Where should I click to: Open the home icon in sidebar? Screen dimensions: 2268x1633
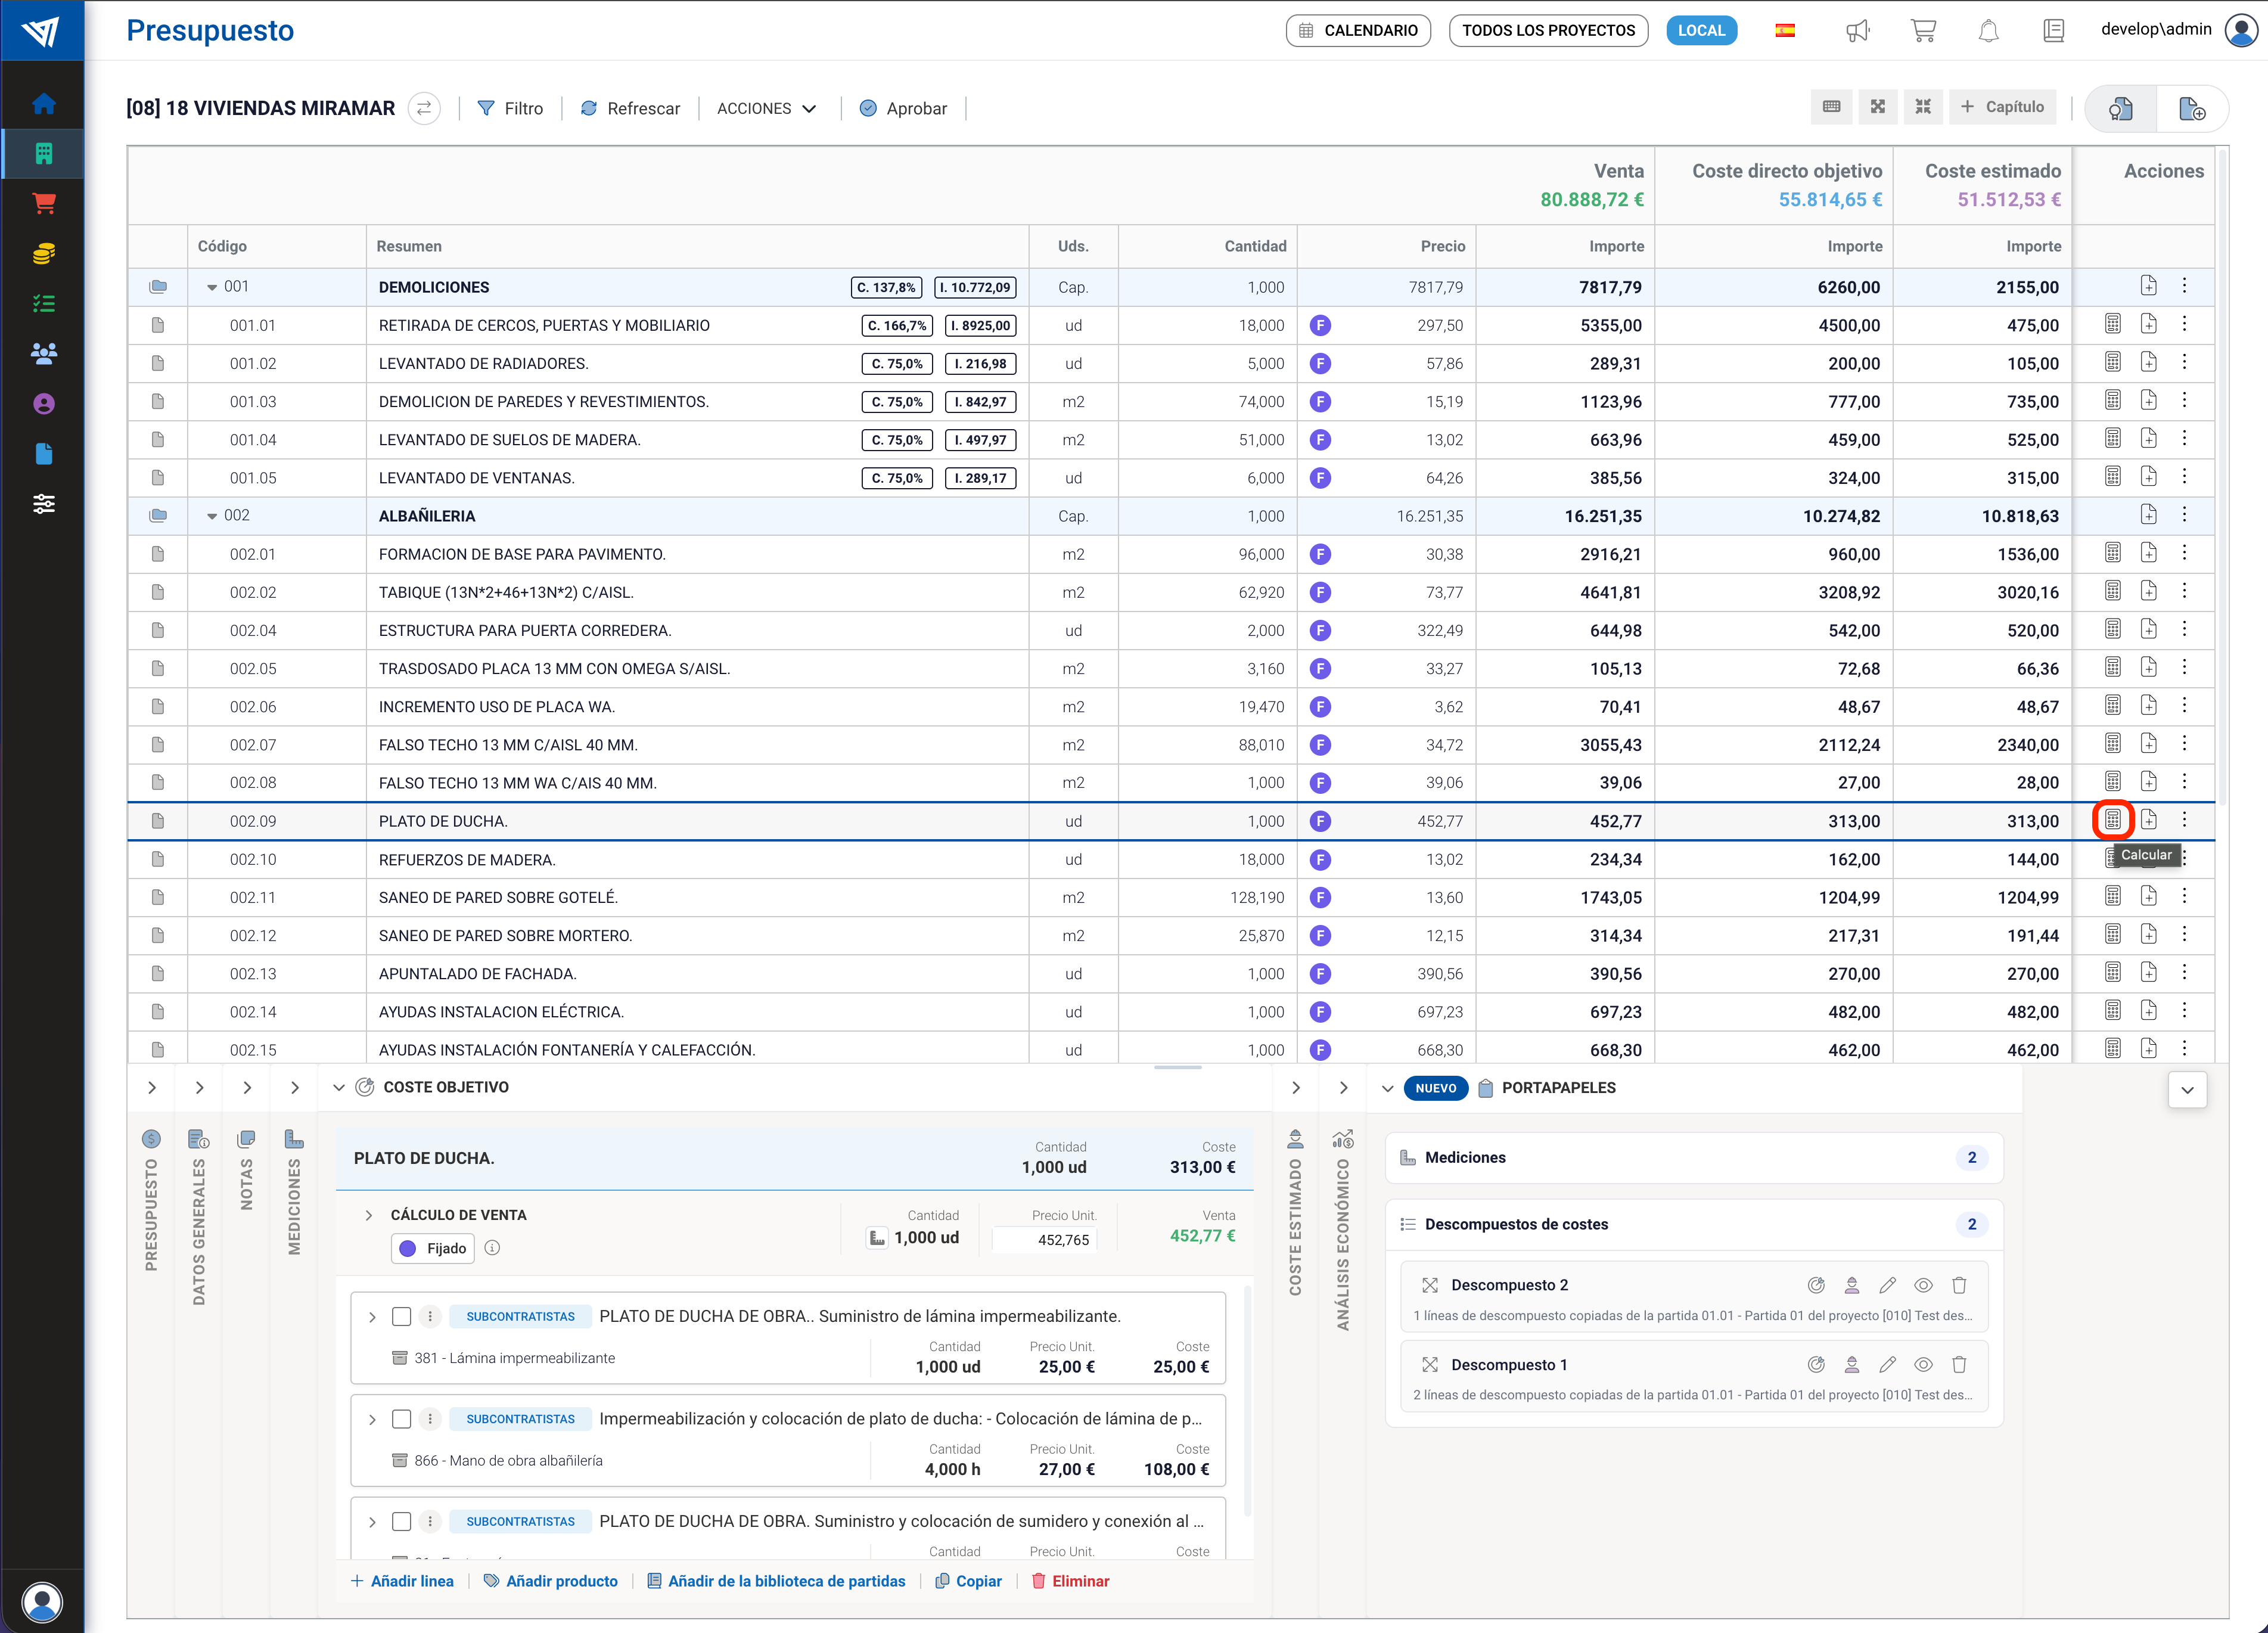pyautogui.click(x=43, y=103)
